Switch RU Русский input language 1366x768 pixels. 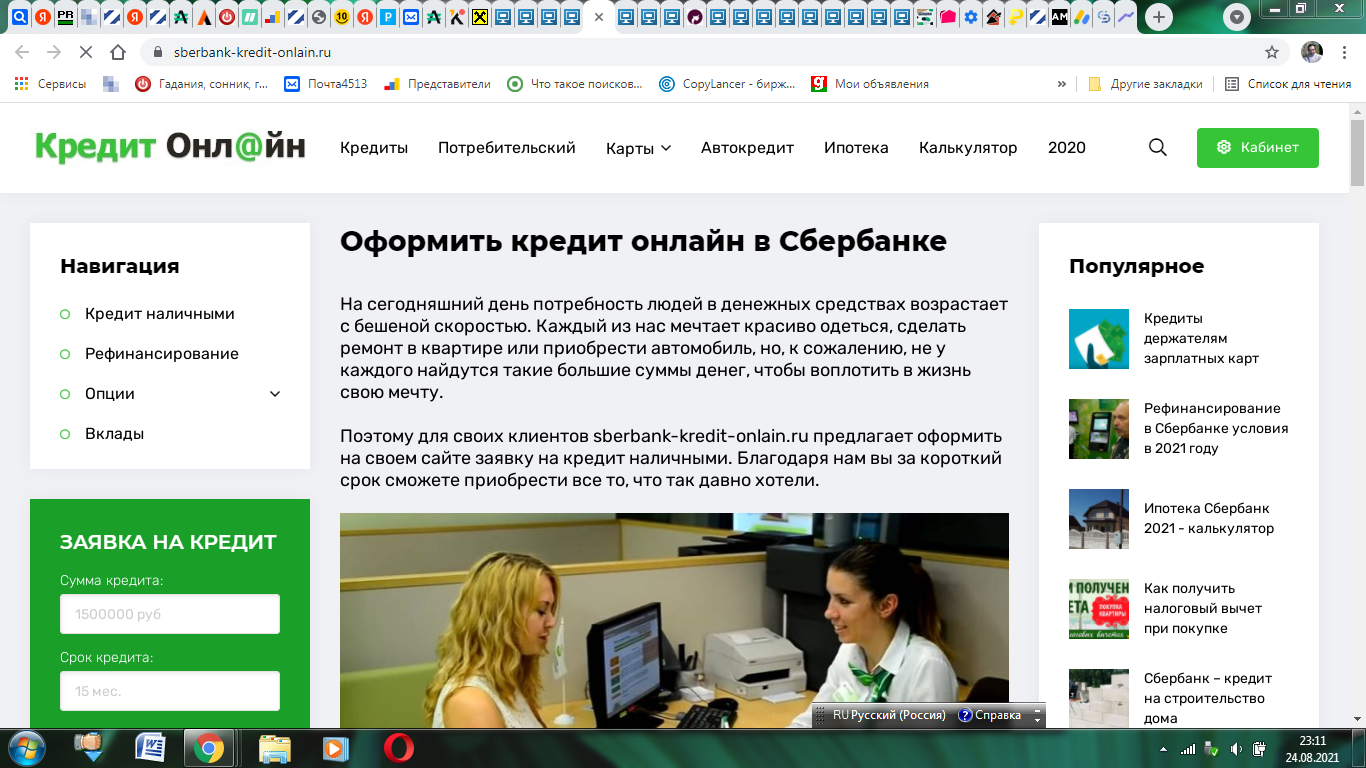(889, 715)
